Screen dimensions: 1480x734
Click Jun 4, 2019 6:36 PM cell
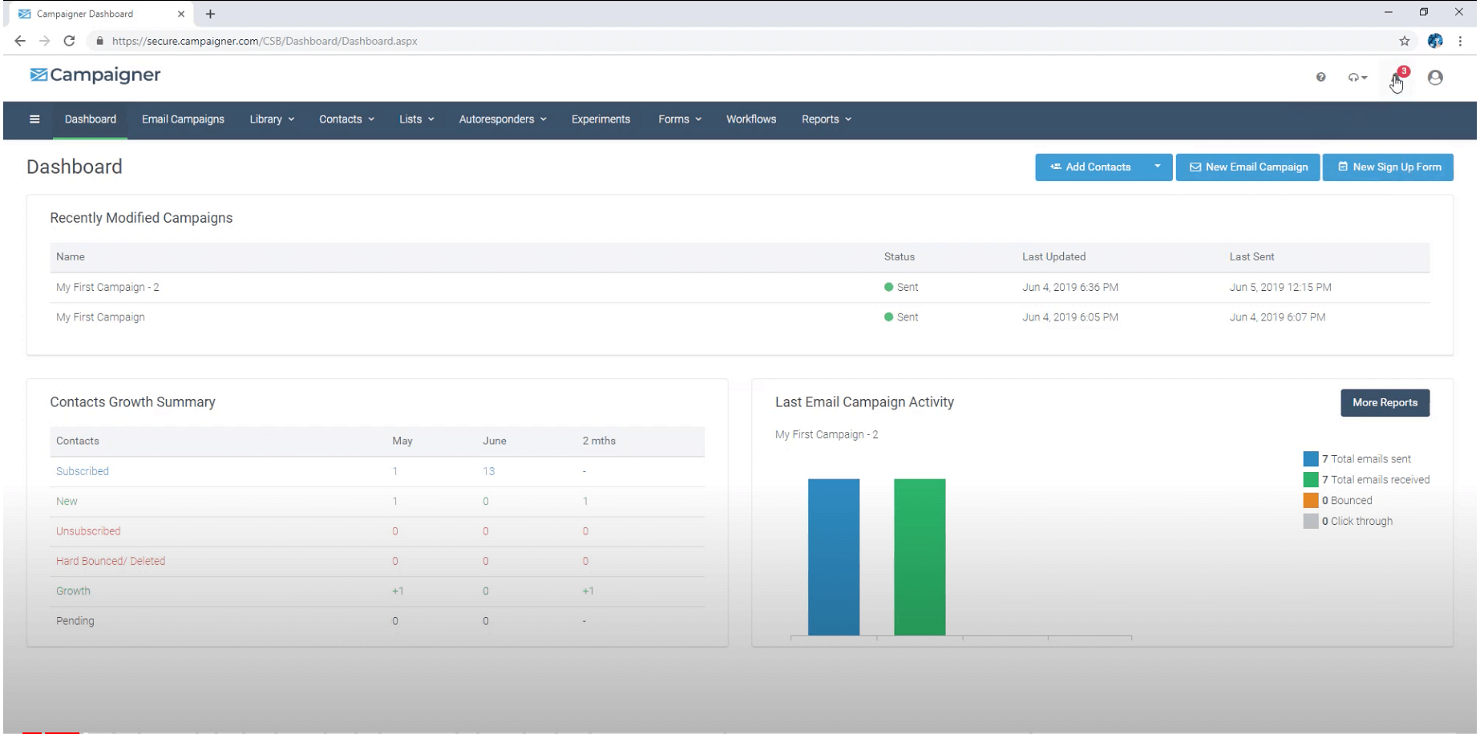pos(1070,287)
